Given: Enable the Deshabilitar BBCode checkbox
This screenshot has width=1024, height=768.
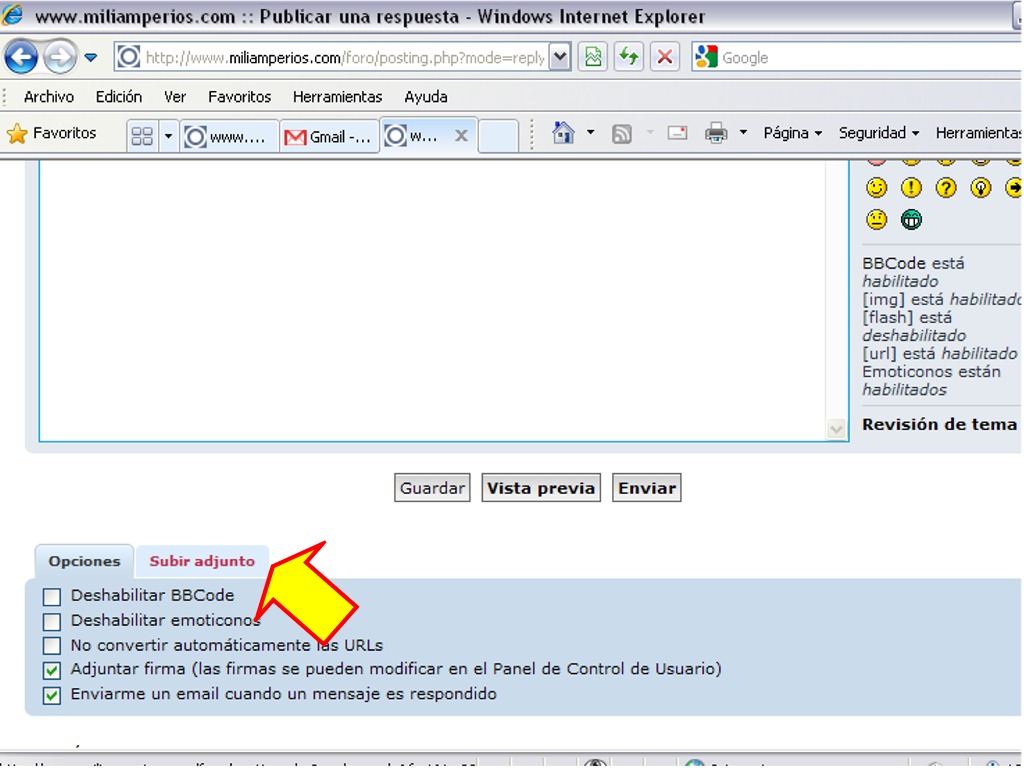Looking at the screenshot, I should tap(52, 597).
